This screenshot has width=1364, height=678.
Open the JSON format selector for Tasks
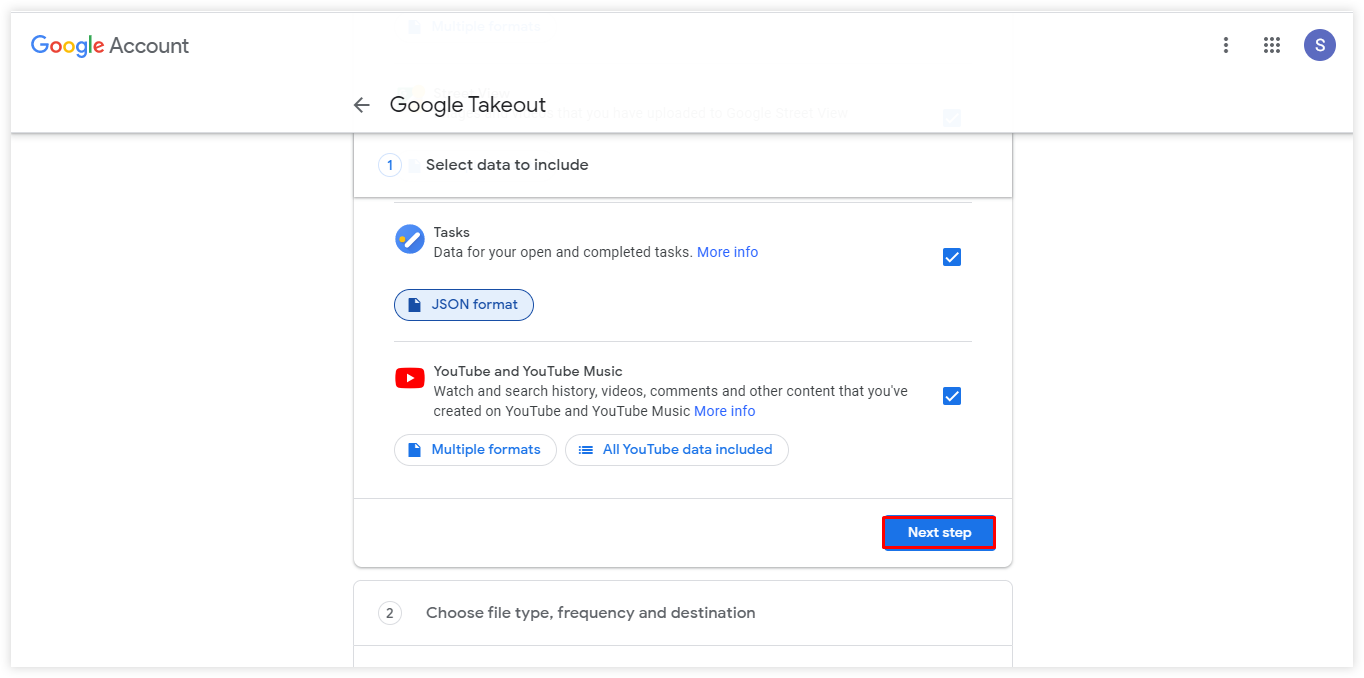pos(463,304)
